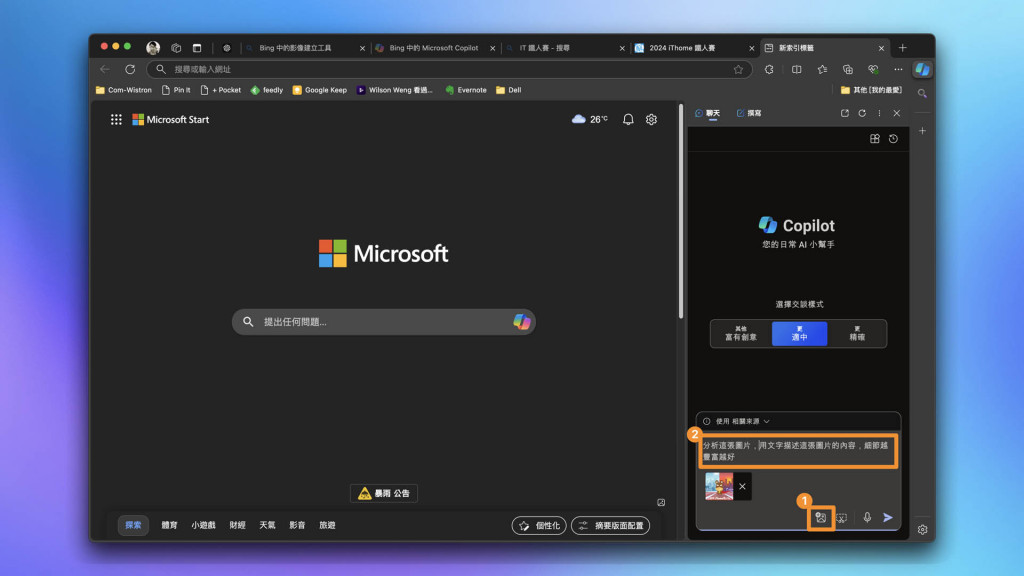The width and height of the screenshot is (1024, 576).
Task: Add this page to favorites star
Action: [738, 69]
